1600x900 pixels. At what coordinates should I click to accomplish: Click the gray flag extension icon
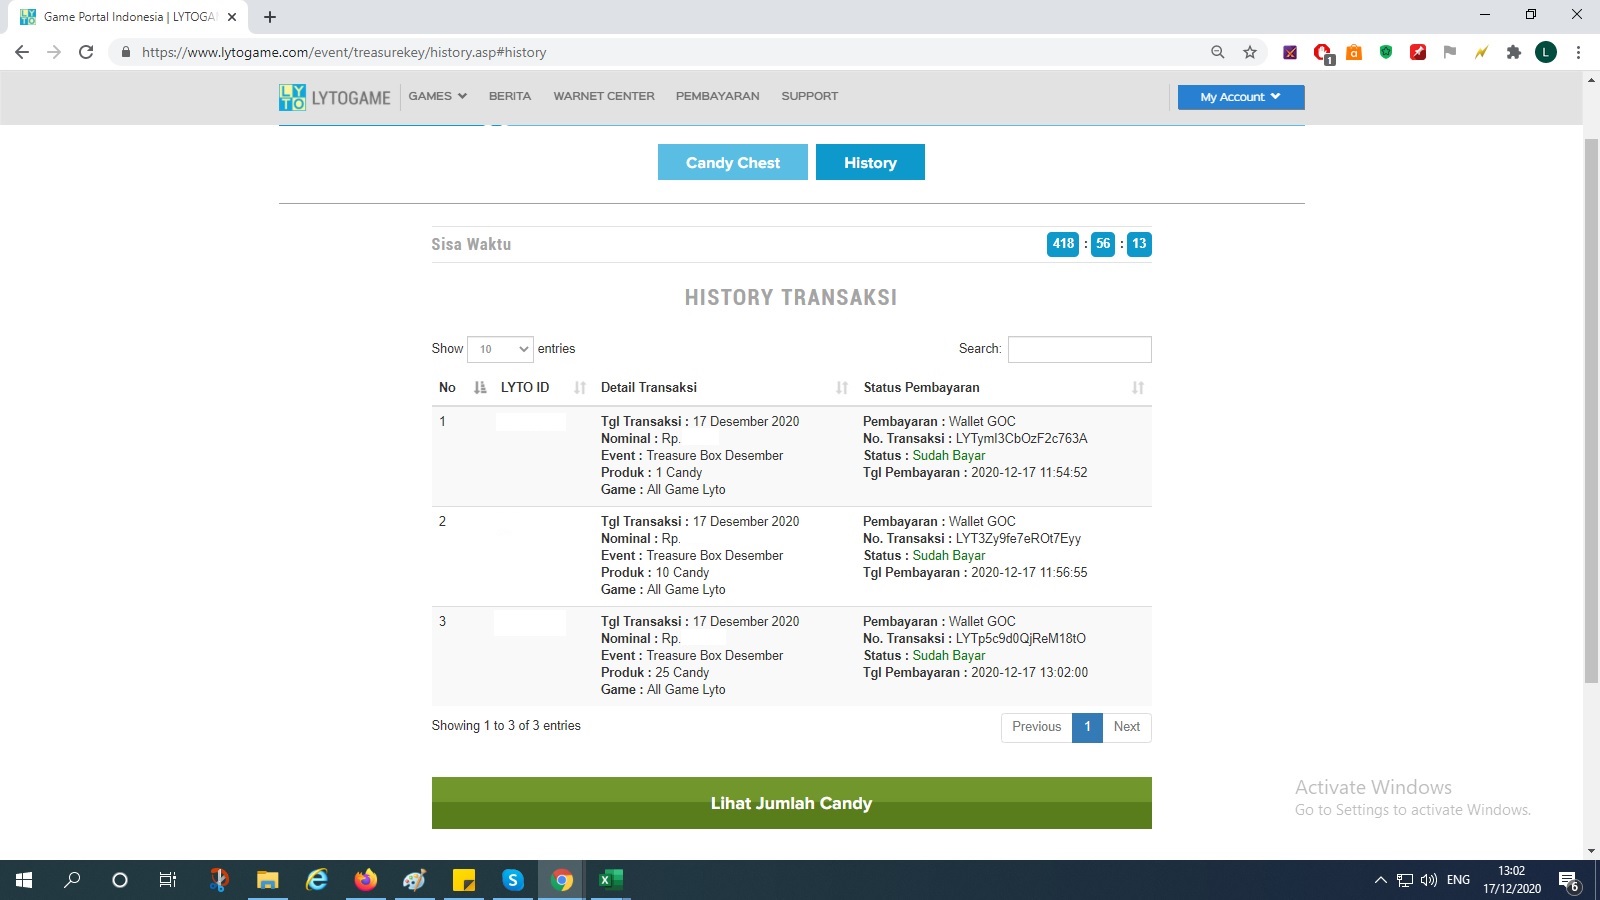pos(1450,52)
